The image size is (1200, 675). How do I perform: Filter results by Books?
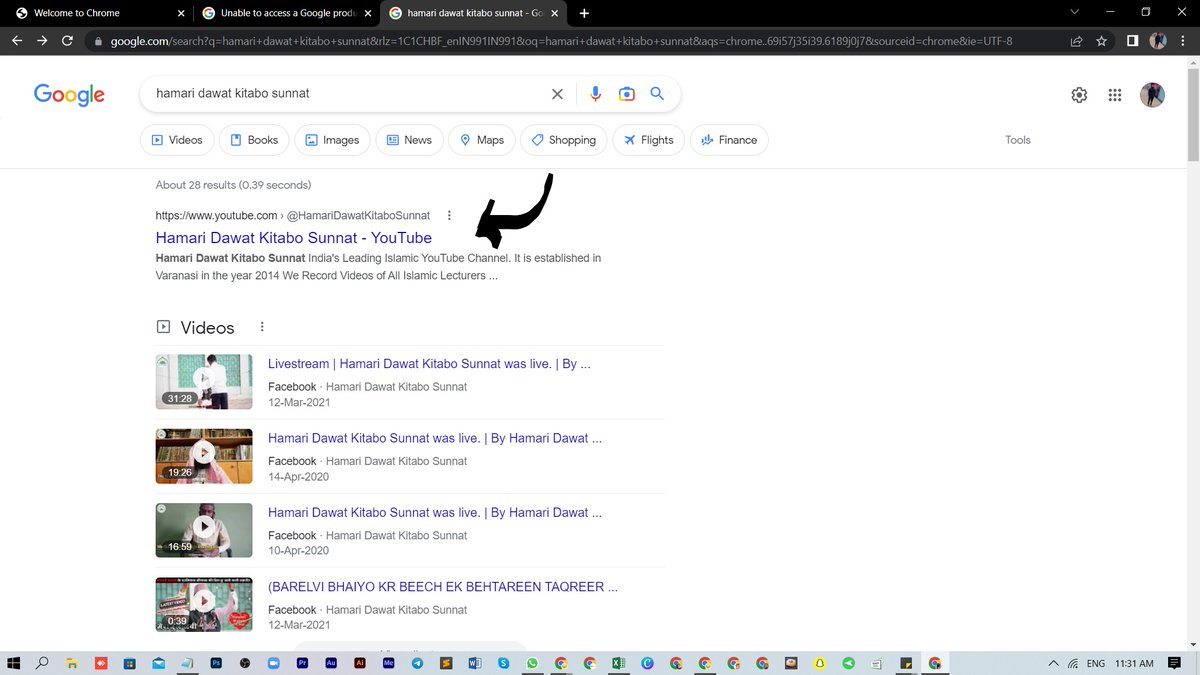(254, 140)
